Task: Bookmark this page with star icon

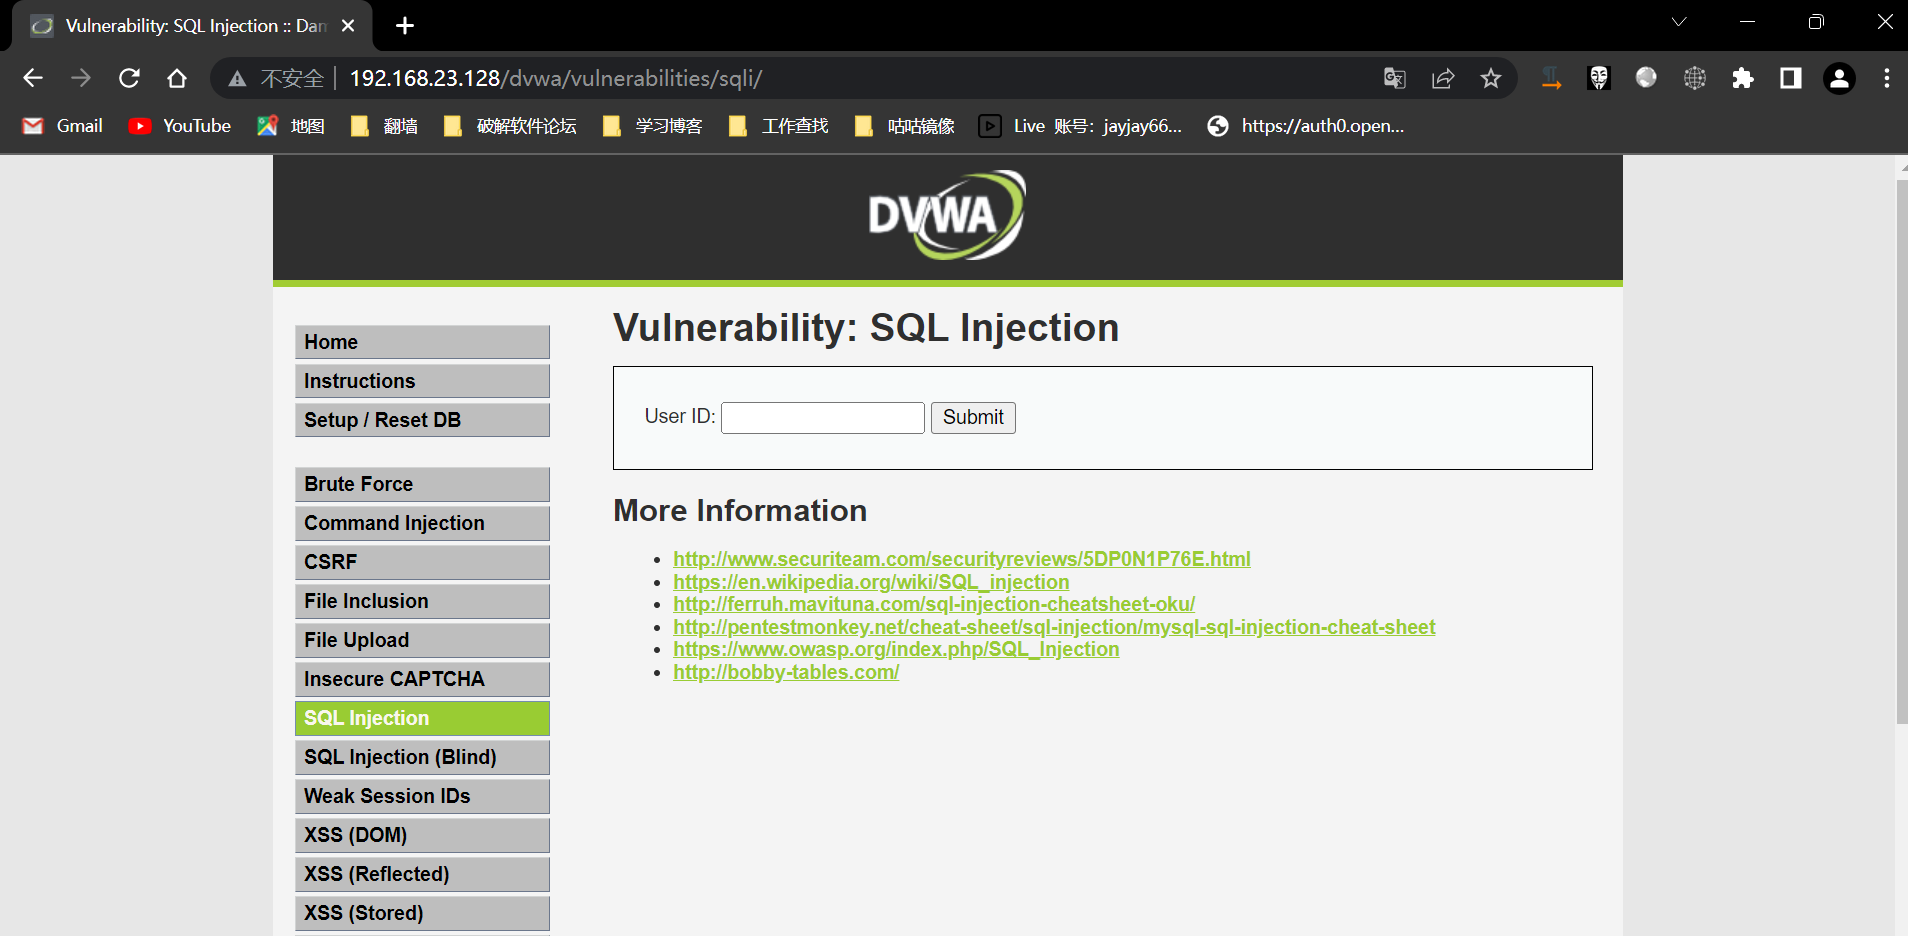Action: 1490,78
